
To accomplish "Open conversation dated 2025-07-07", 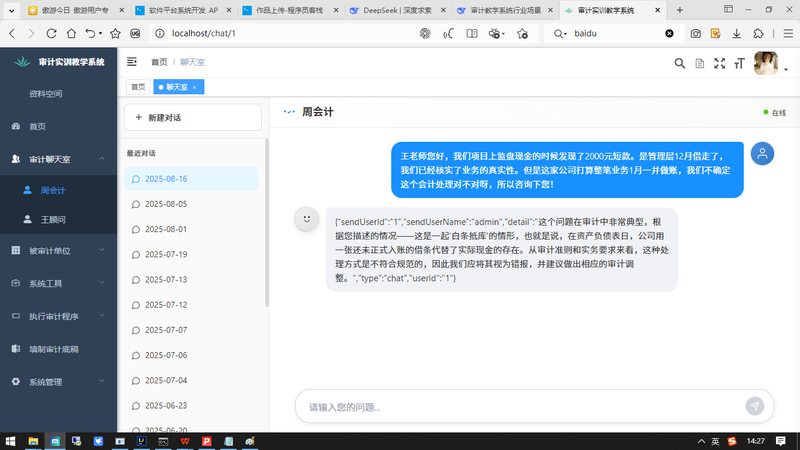I will click(191, 330).
